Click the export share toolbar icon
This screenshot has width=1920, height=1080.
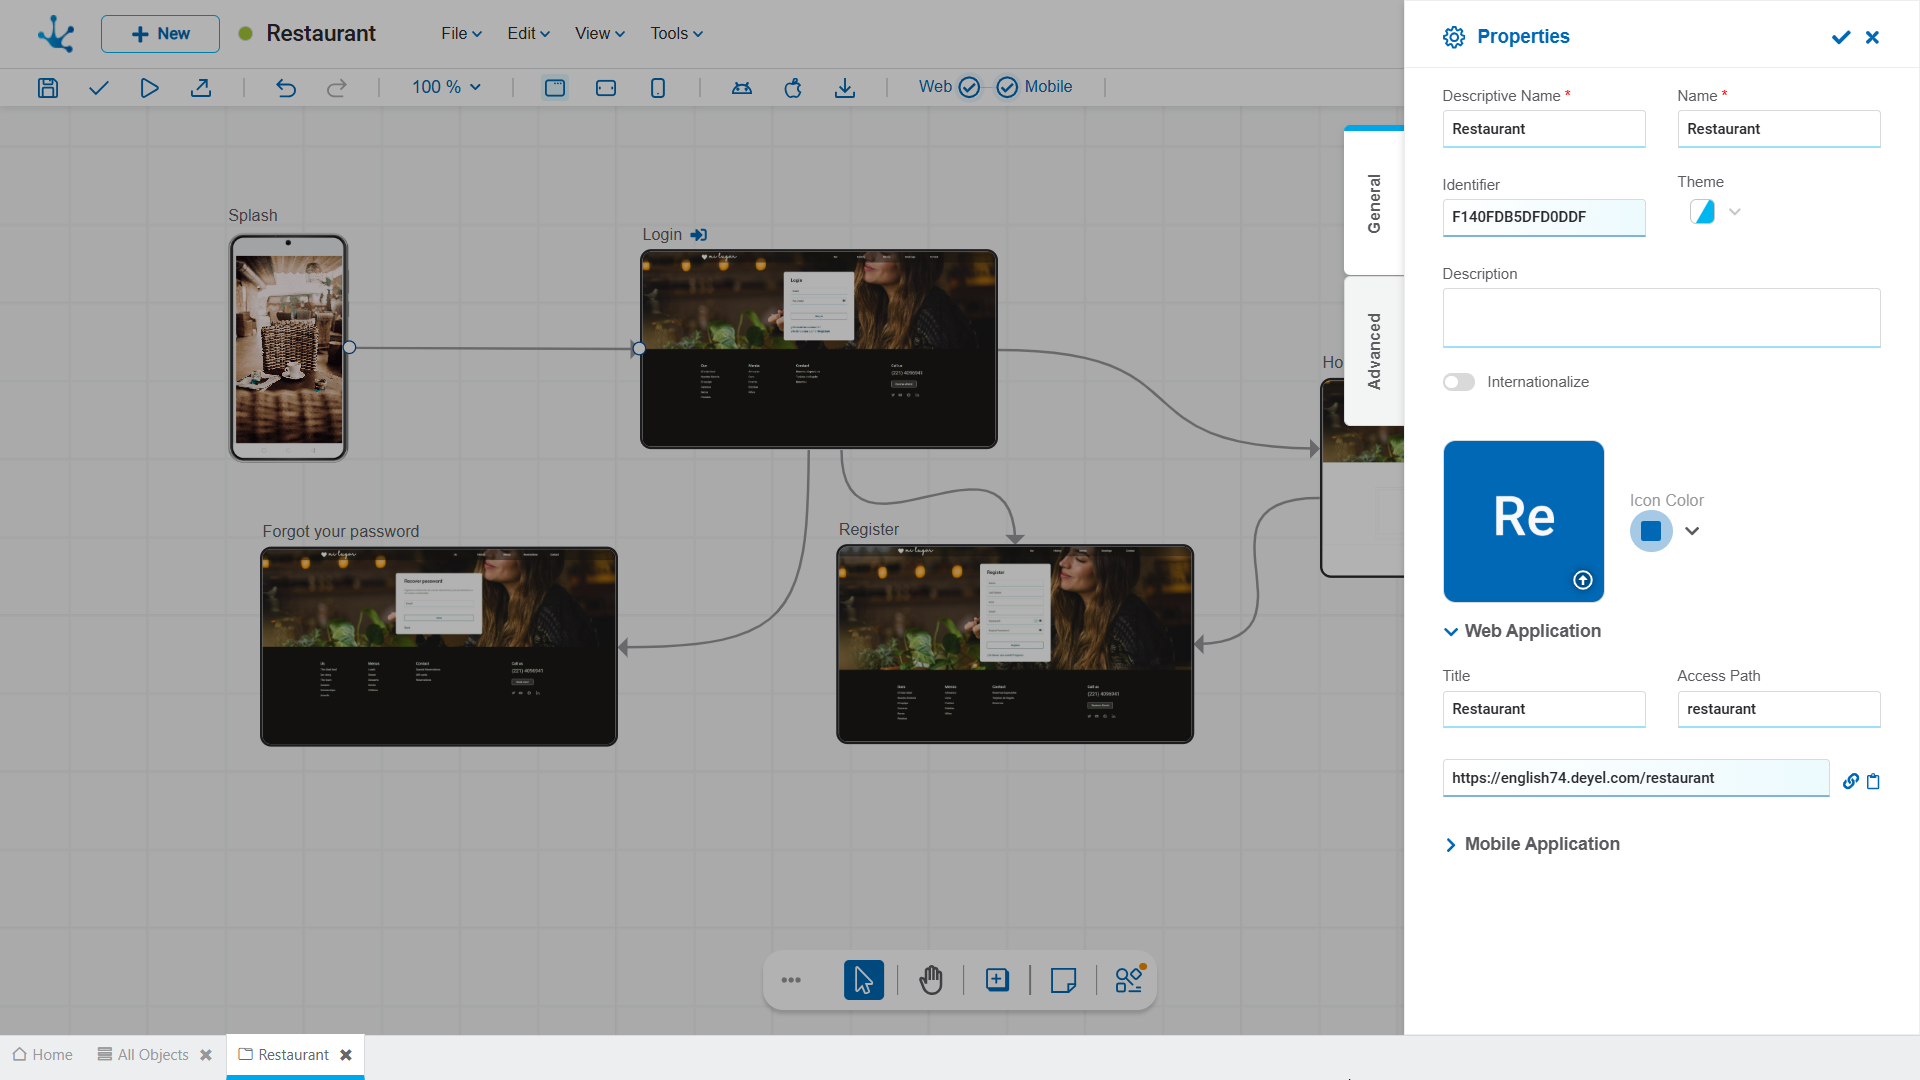[x=201, y=88]
